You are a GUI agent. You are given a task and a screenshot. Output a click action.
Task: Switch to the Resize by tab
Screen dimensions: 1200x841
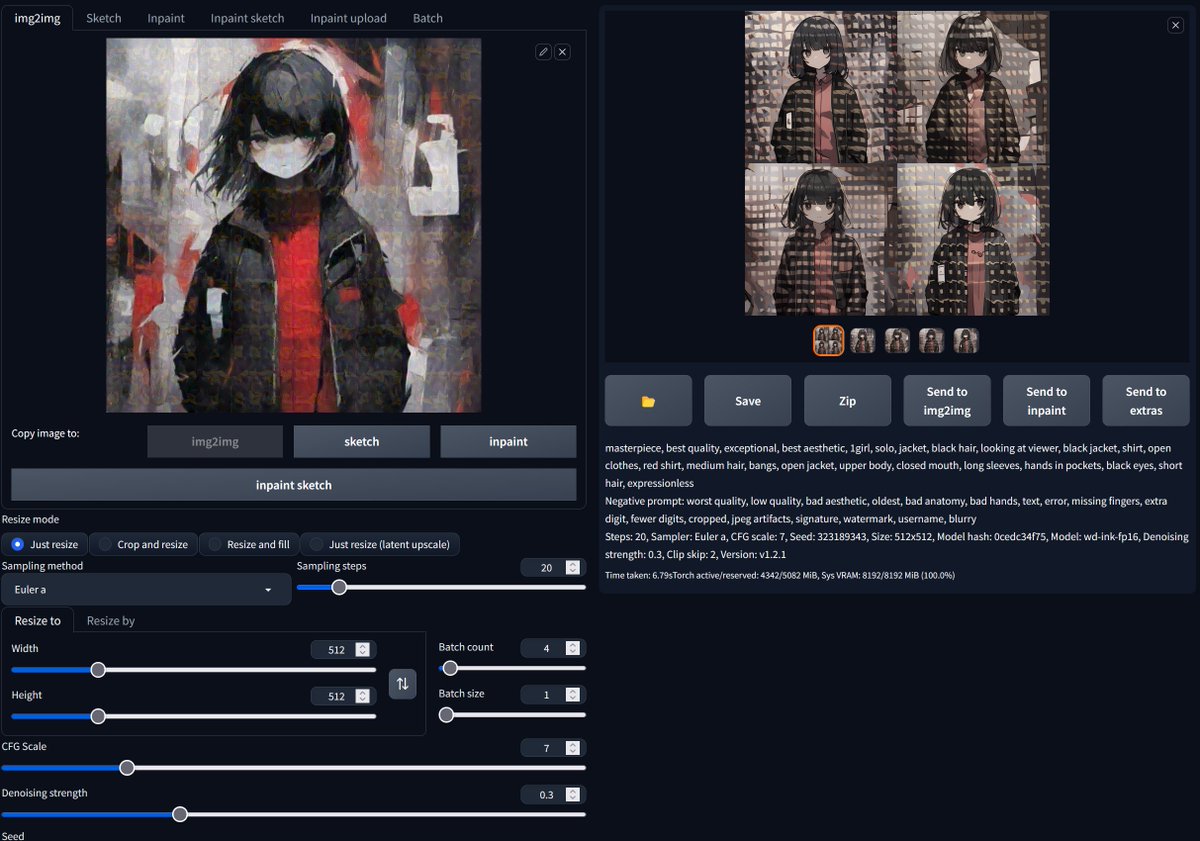pos(110,620)
